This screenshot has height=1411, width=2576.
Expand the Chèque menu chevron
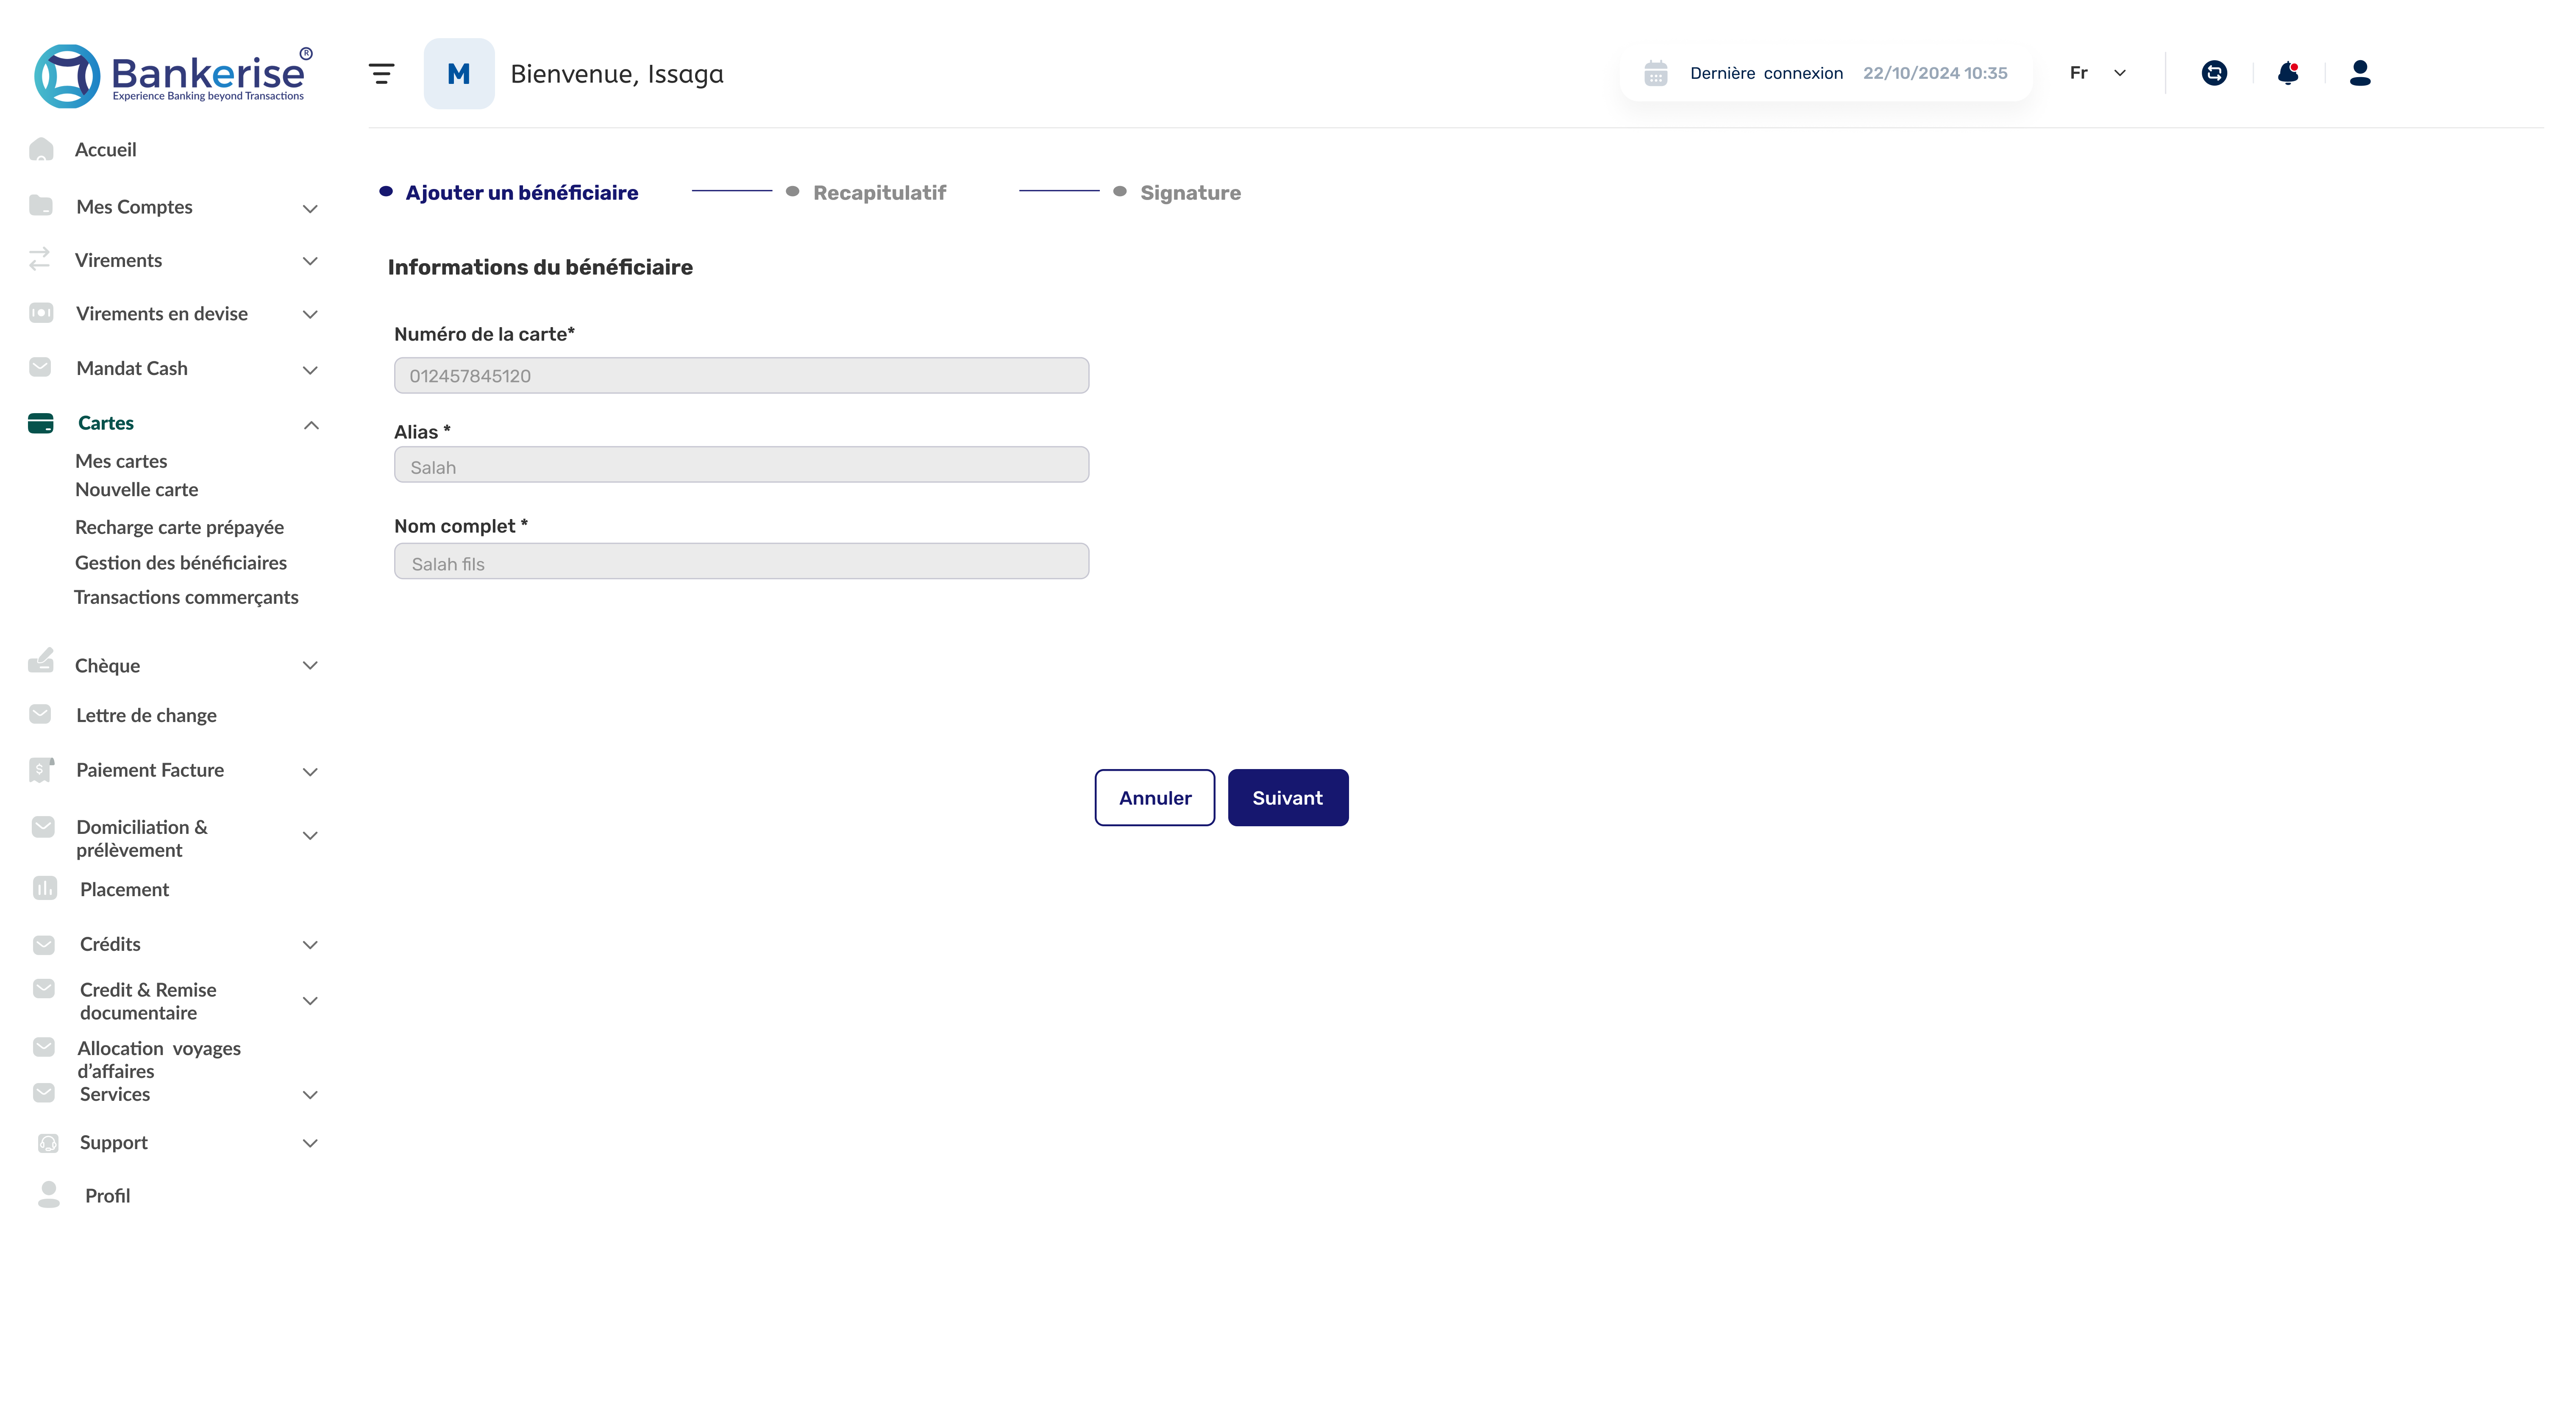tap(310, 665)
